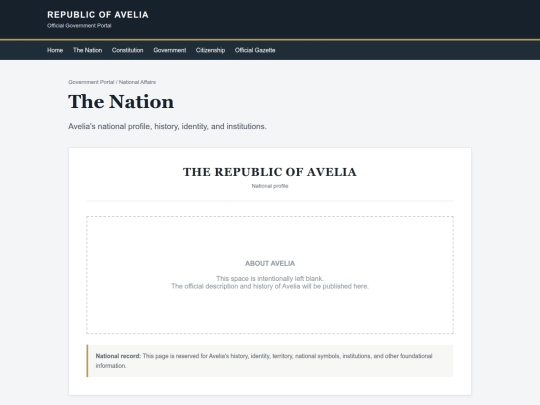The width and height of the screenshot is (540, 405).
Task: Click the Government Portal / National Affairs breadcrumb
Action: pos(112,82)
